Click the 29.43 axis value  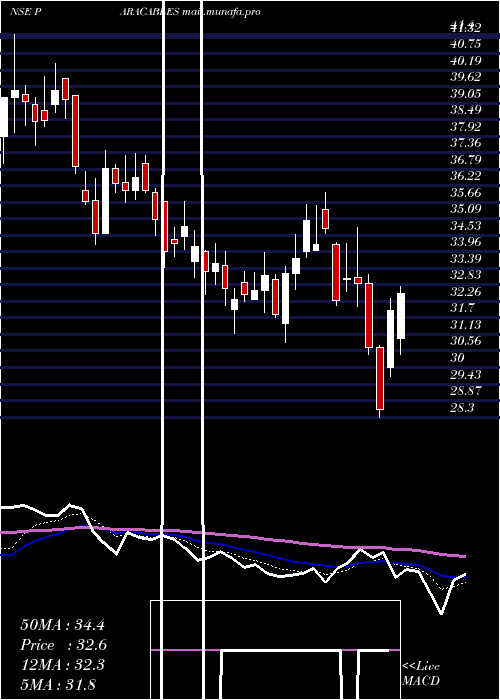pos(466,374)
